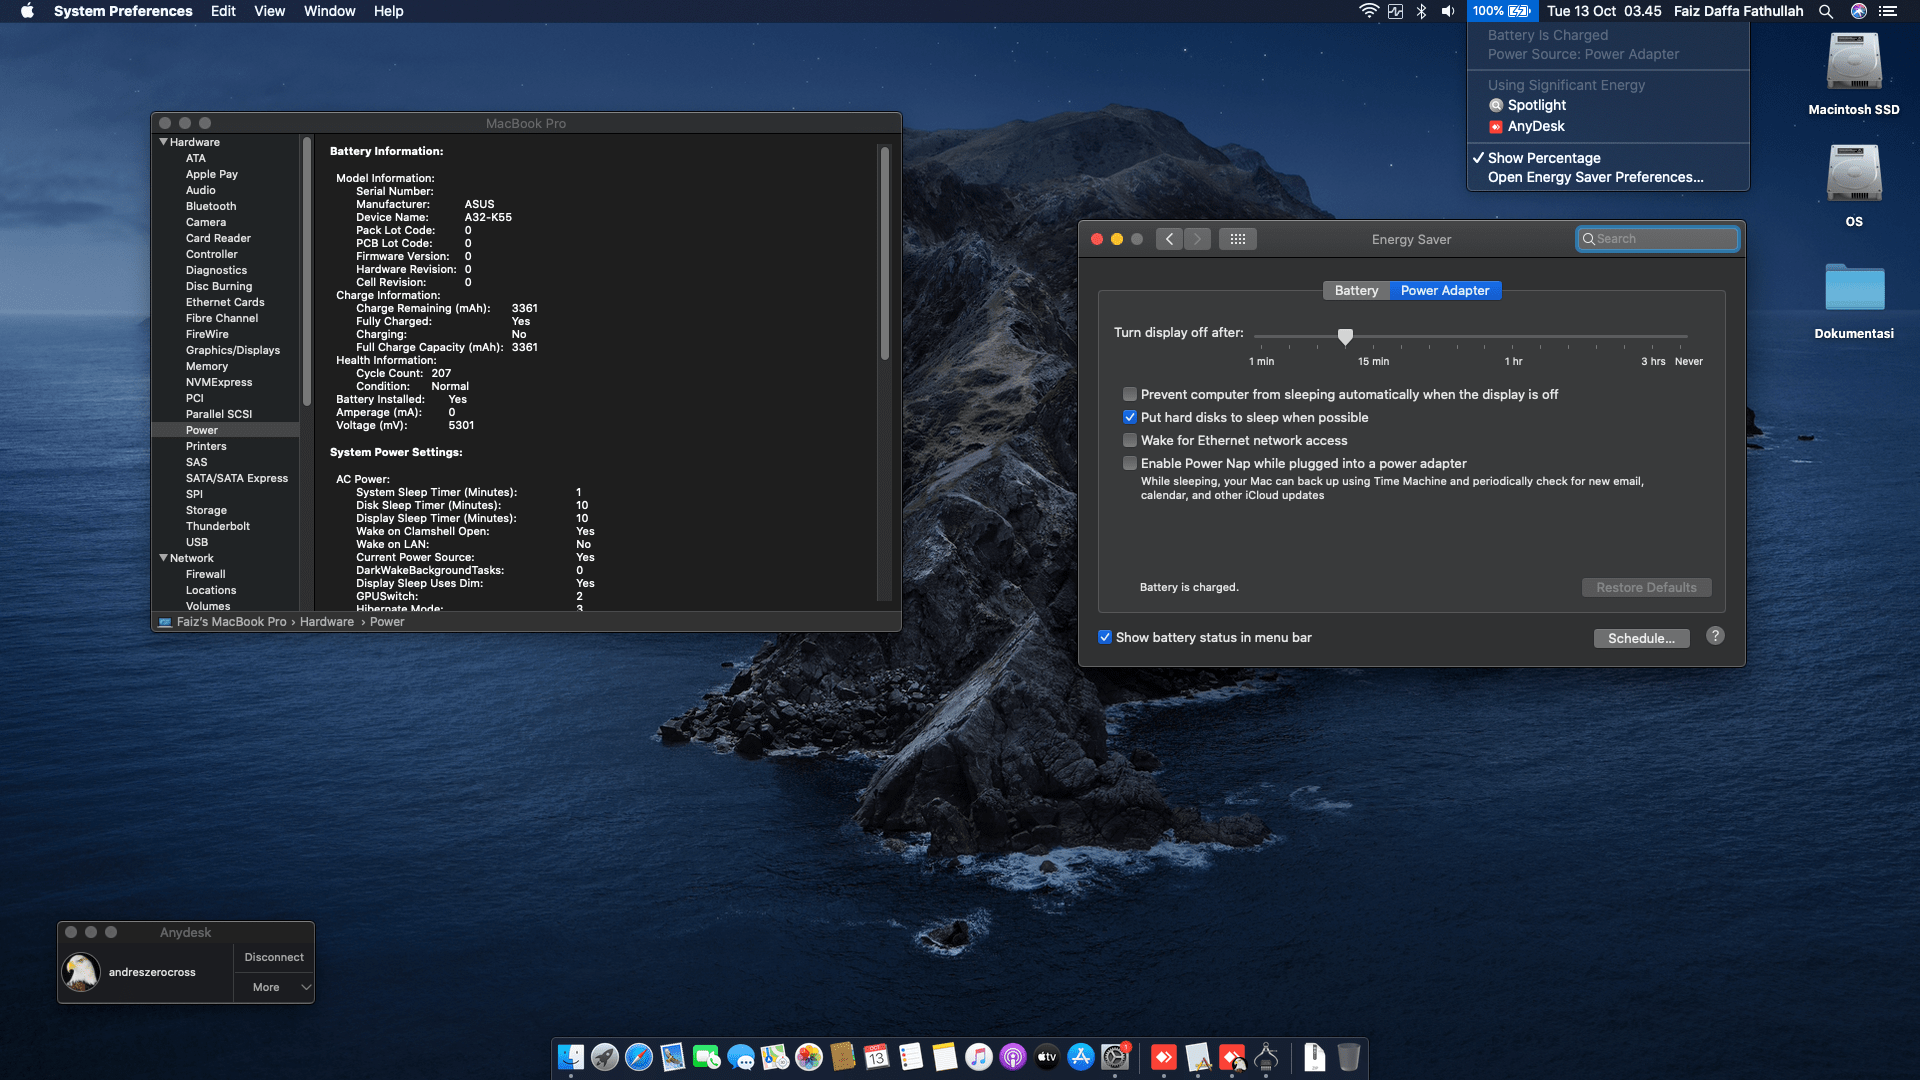Viewport: 1920px width, 1080px height.
Task: Click System Preferences gear in dock
Action: (x=1115, y=1057)
